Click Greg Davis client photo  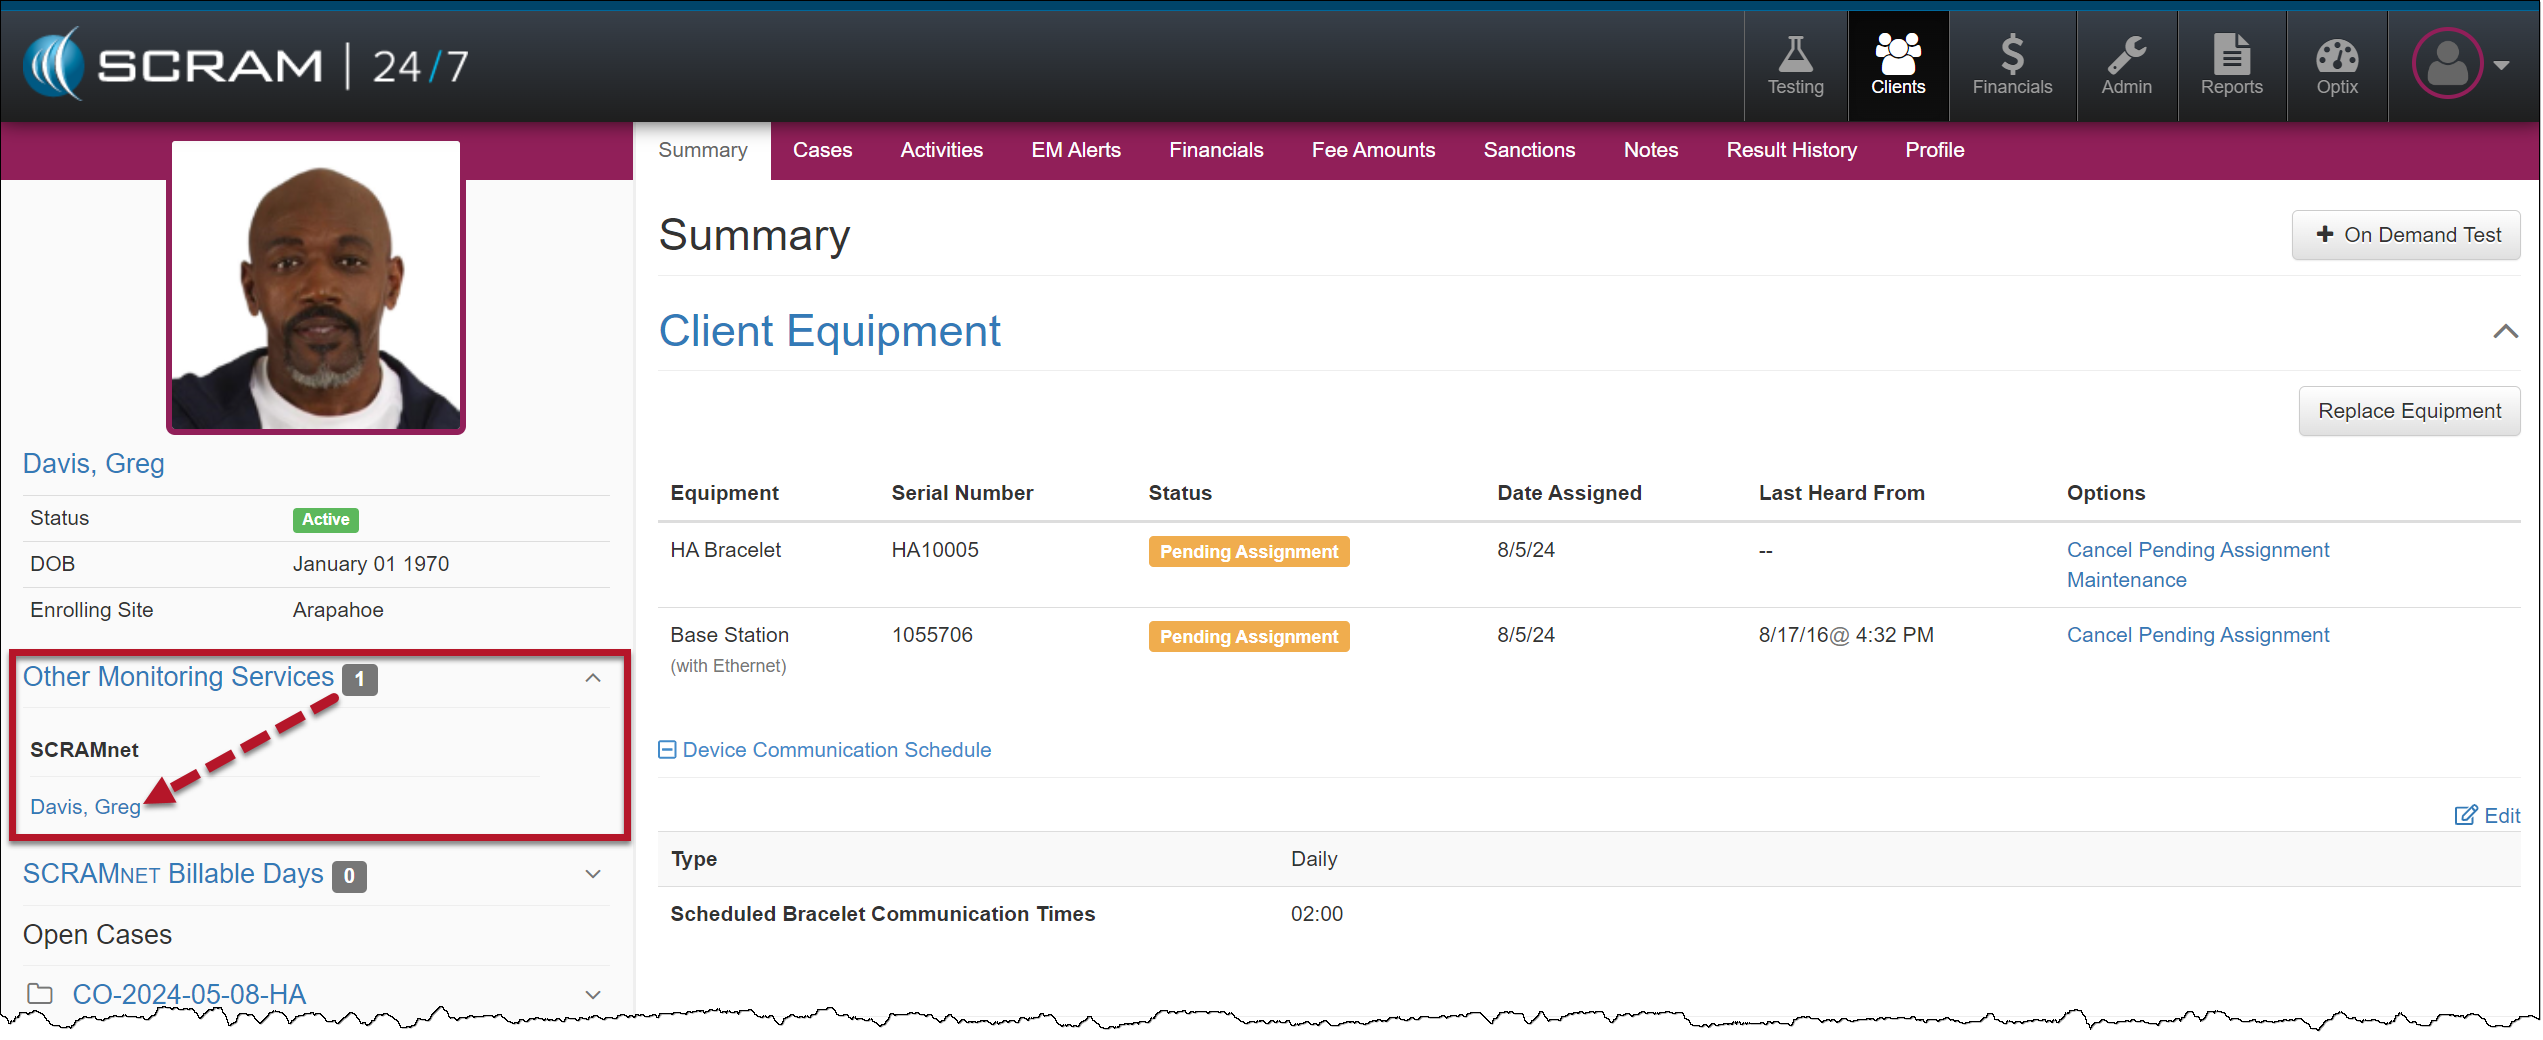coord(316,287)
